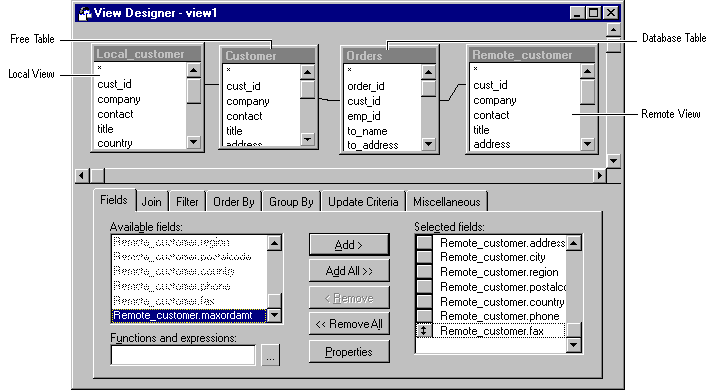Viewport: 714px width, 390px height.
Task: Click the View Designer title bar icon
Action: click(x=85, y=13)
